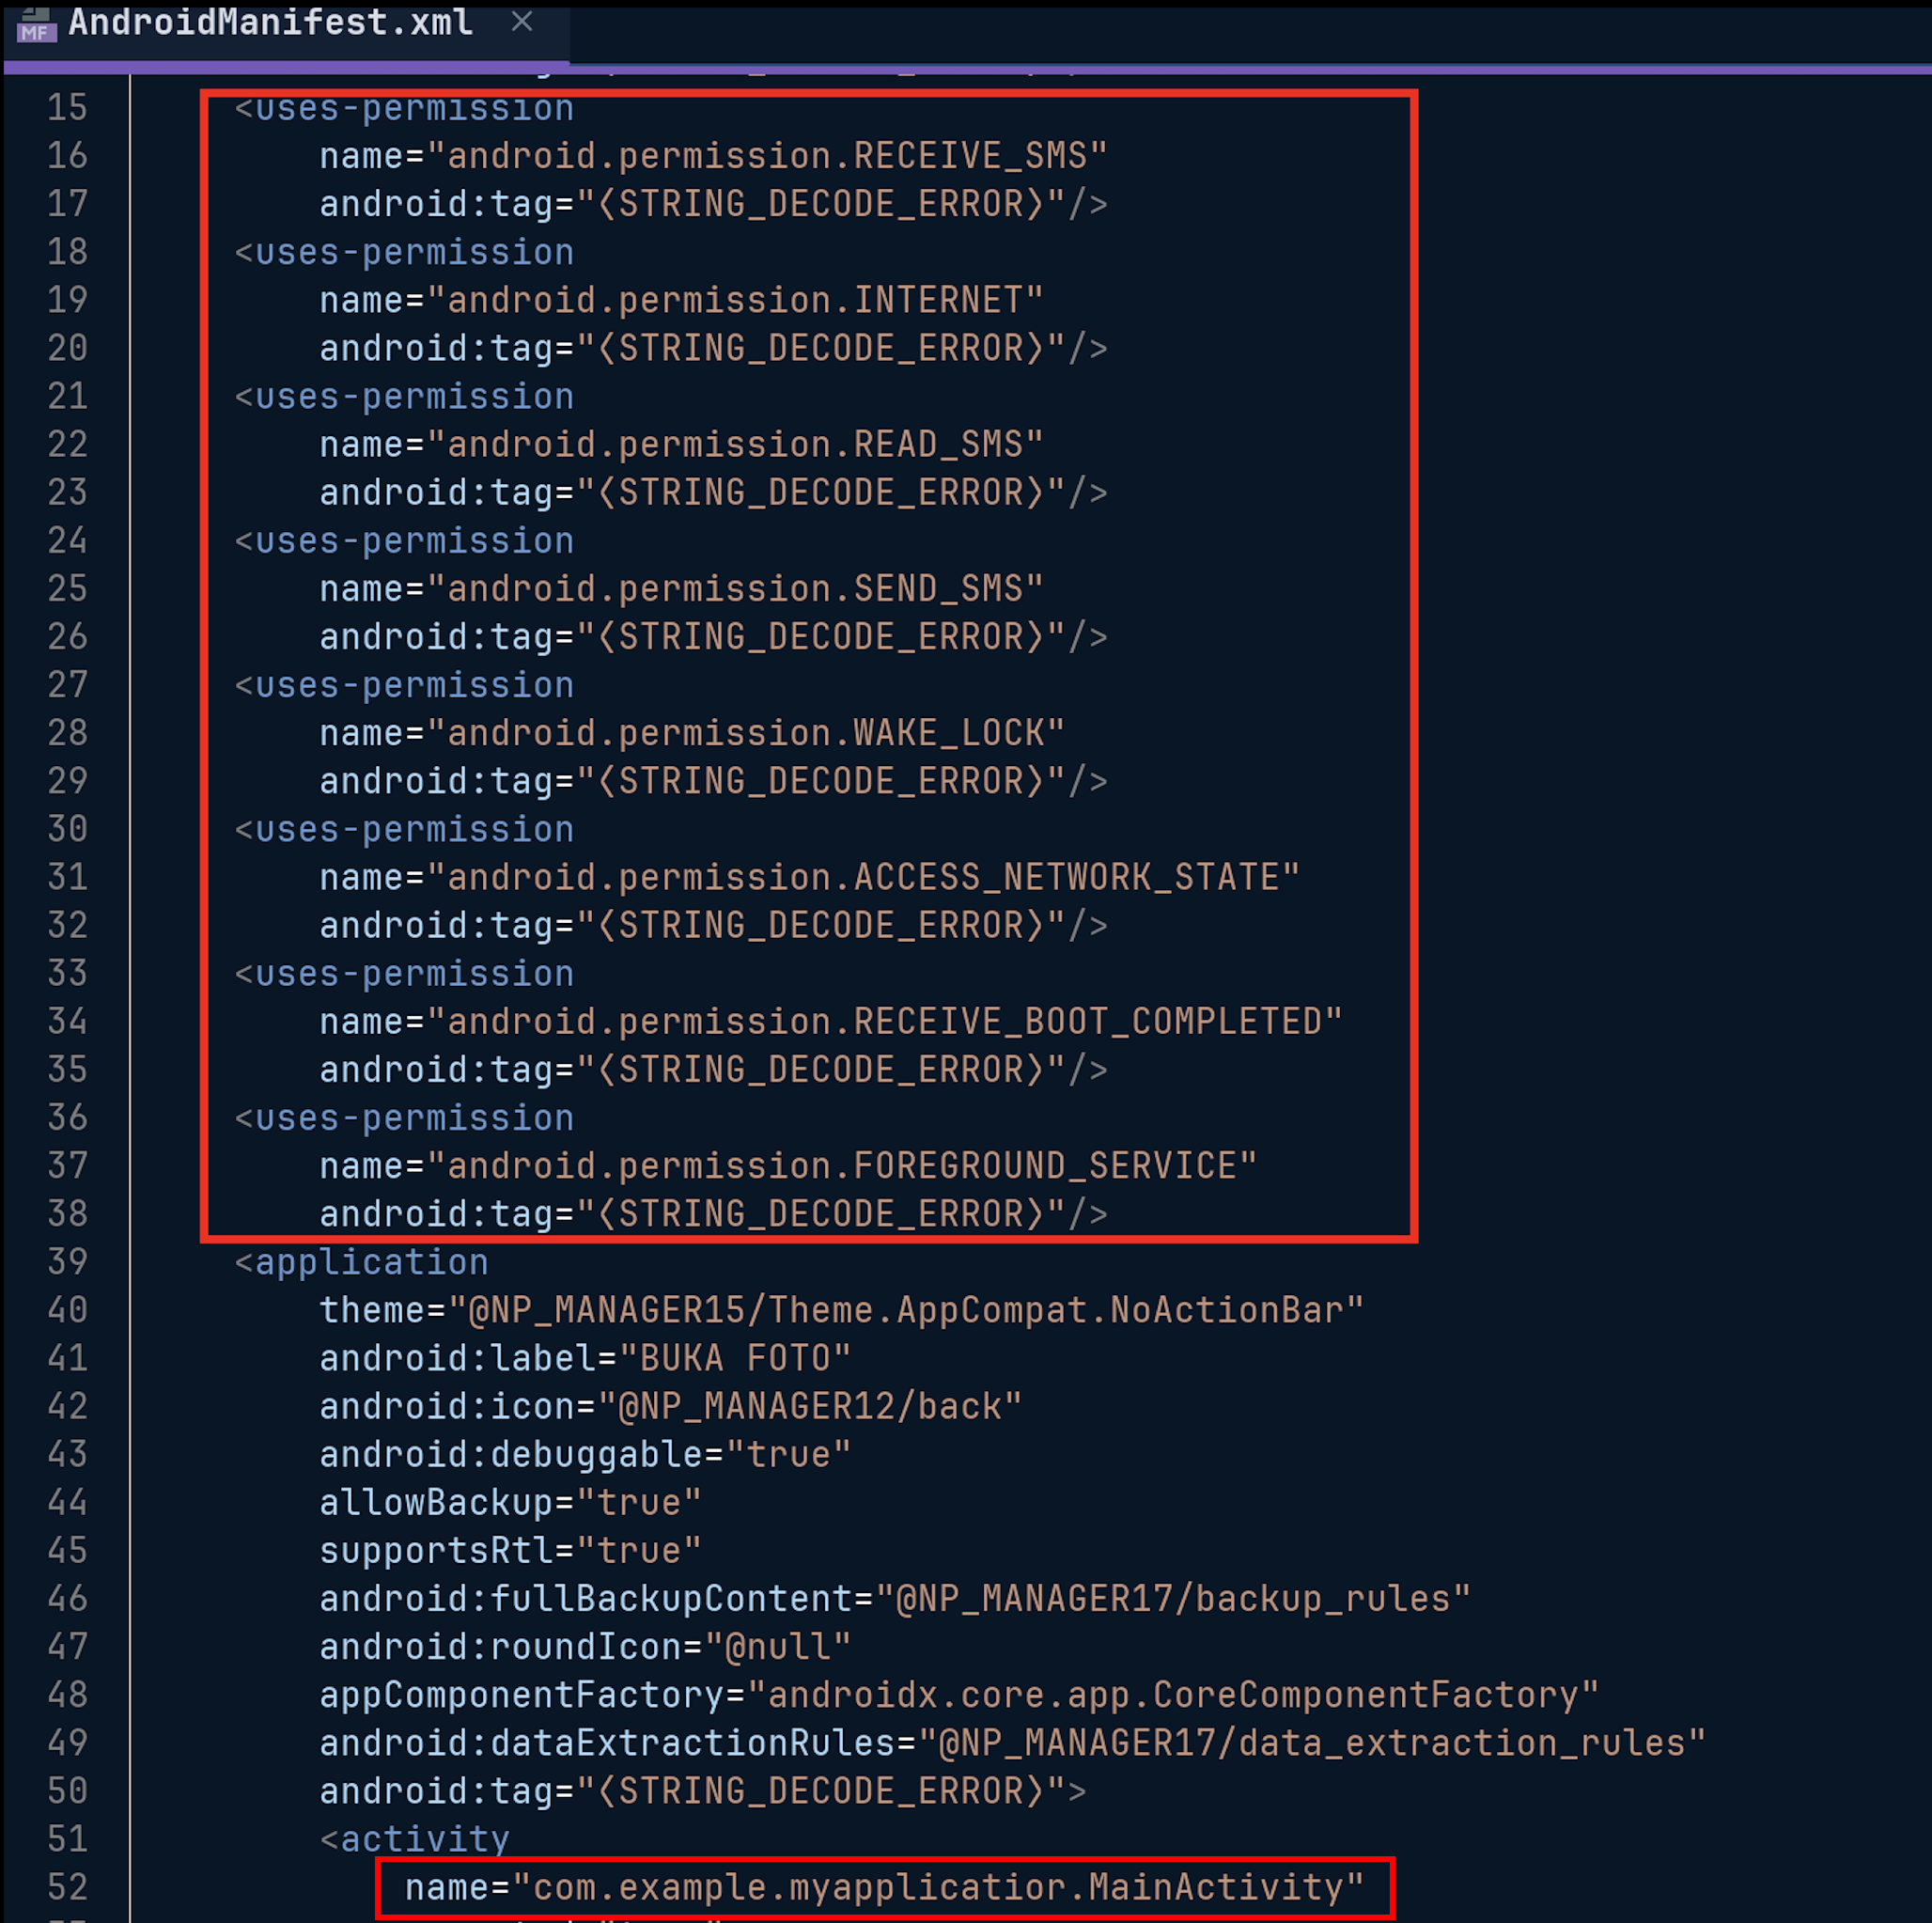
Task: Click the RECEIVE_BOOT_COMPLETED permission value
Action: (885, 1021)
